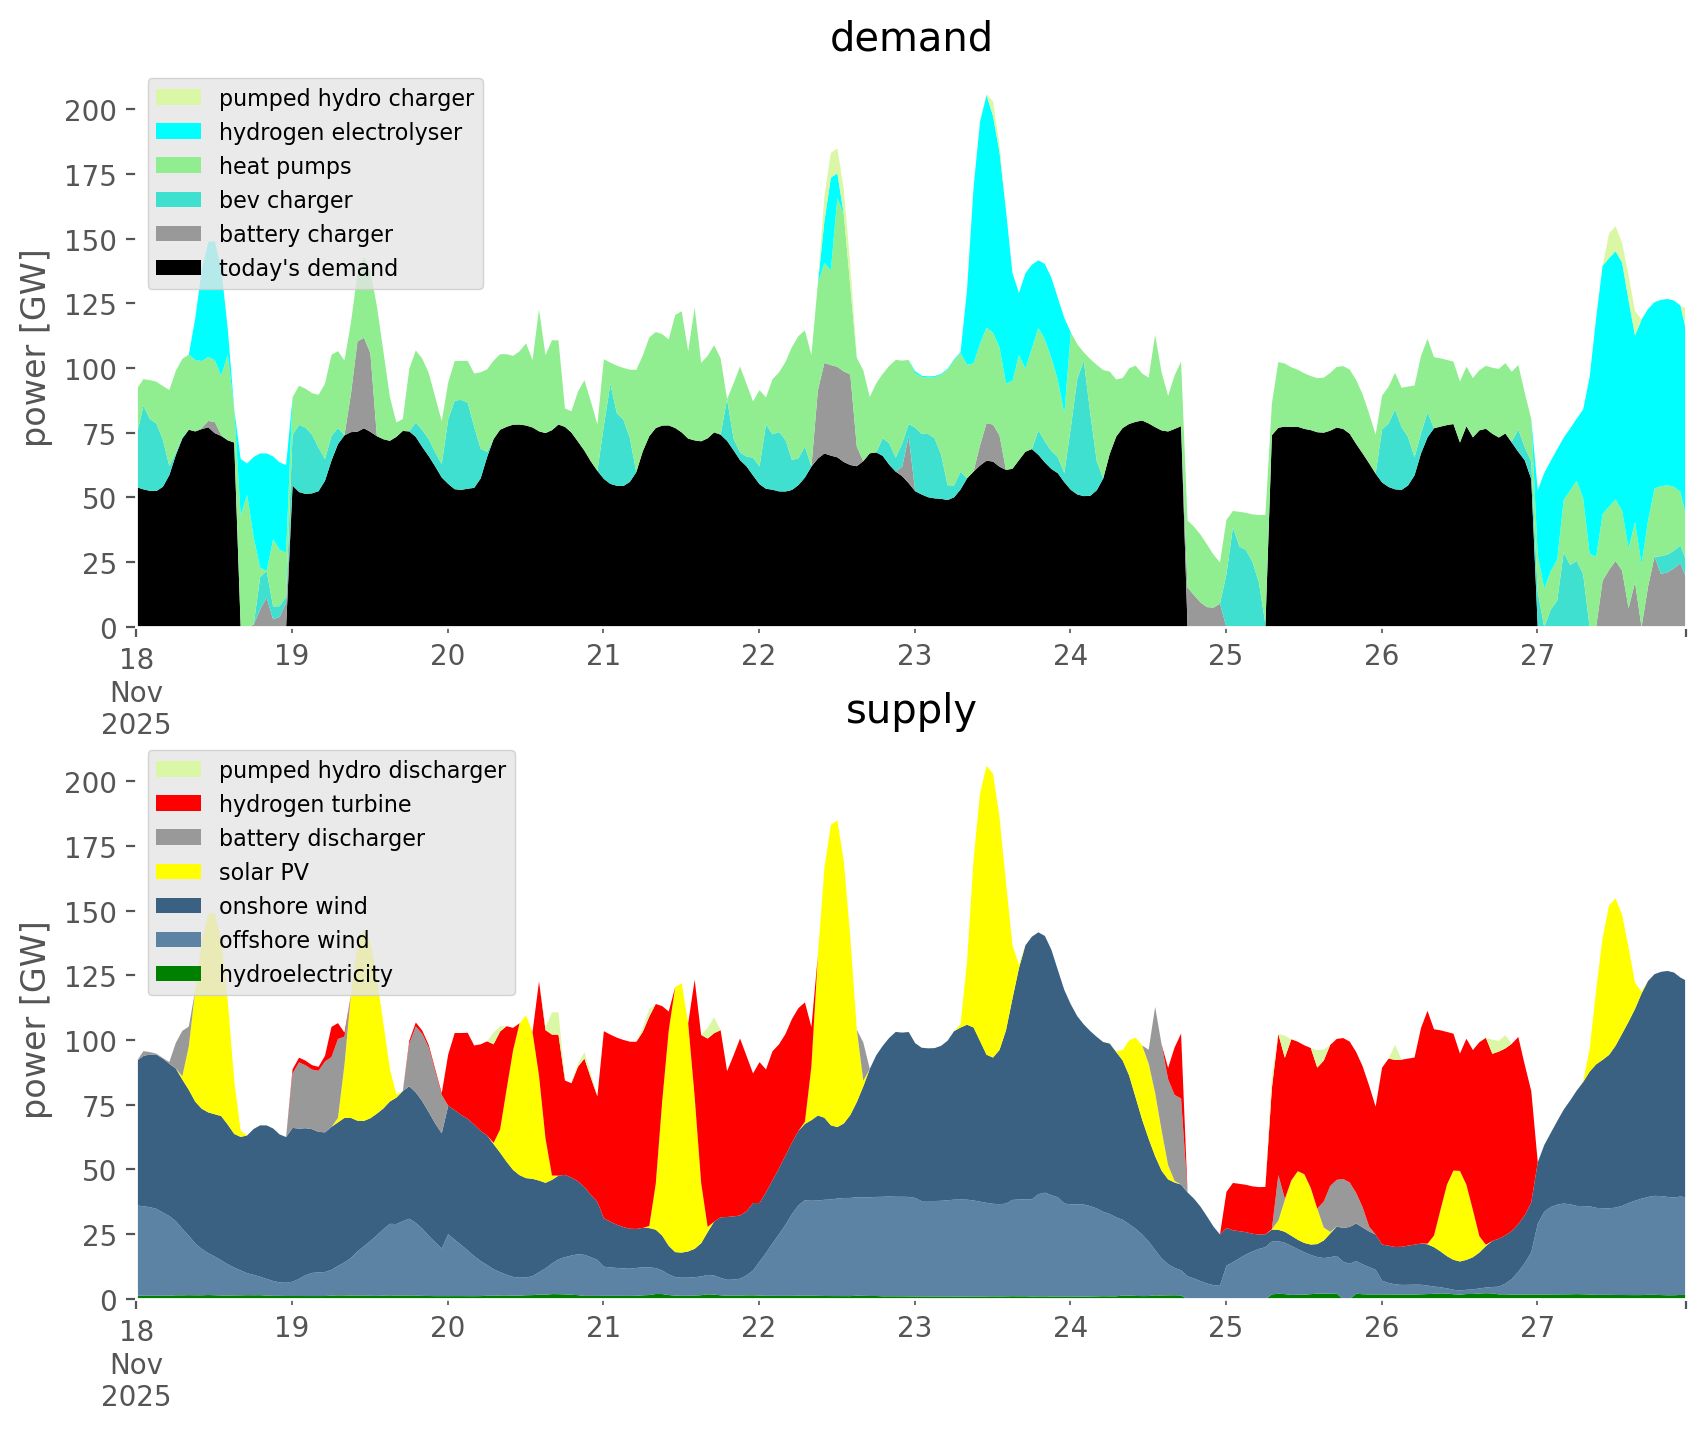Click the pumped hydro discharger legend label
The height and width of the screenshot is (1431, 1706).
(362, 770)
